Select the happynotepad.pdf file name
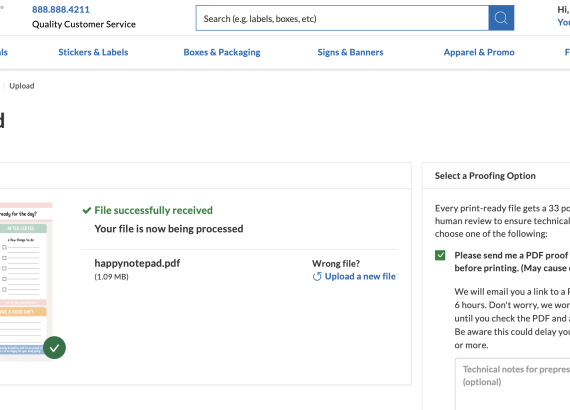Viewport: 570px width, 410px height. 137,263
